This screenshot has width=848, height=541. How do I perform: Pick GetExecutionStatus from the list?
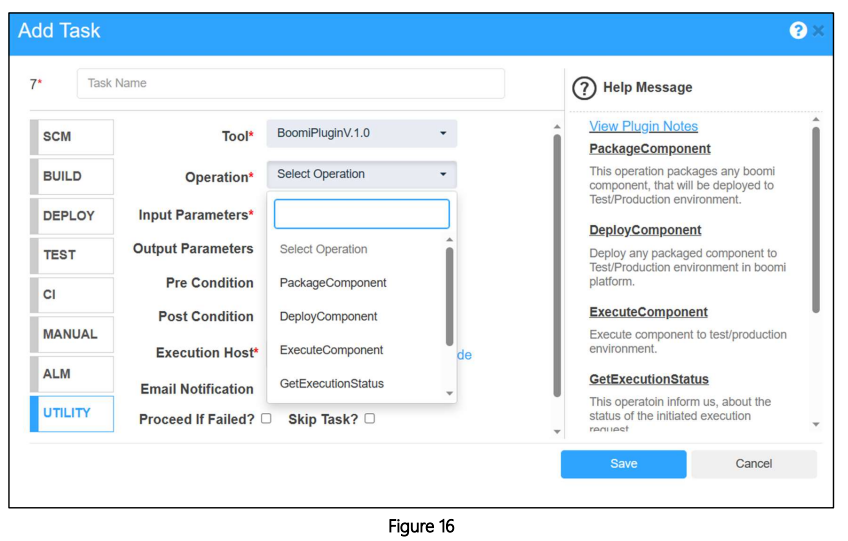332,384
